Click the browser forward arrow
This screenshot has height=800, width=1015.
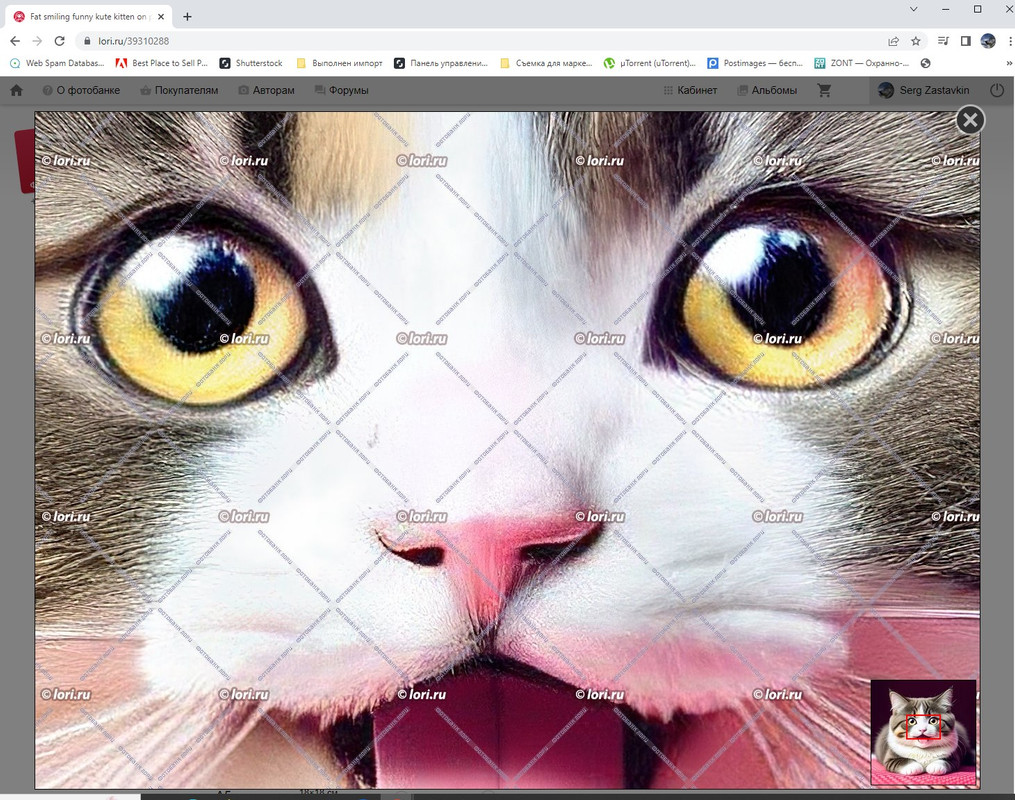coord(37,41)
